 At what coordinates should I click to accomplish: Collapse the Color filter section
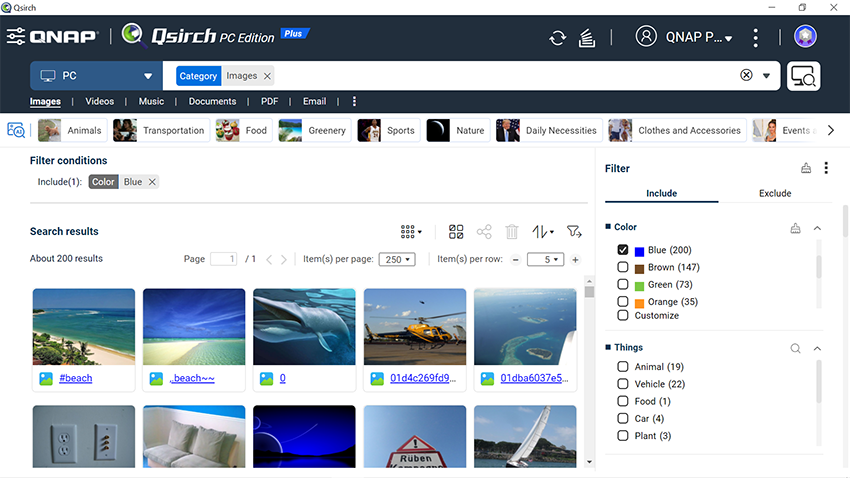point(817,228)
